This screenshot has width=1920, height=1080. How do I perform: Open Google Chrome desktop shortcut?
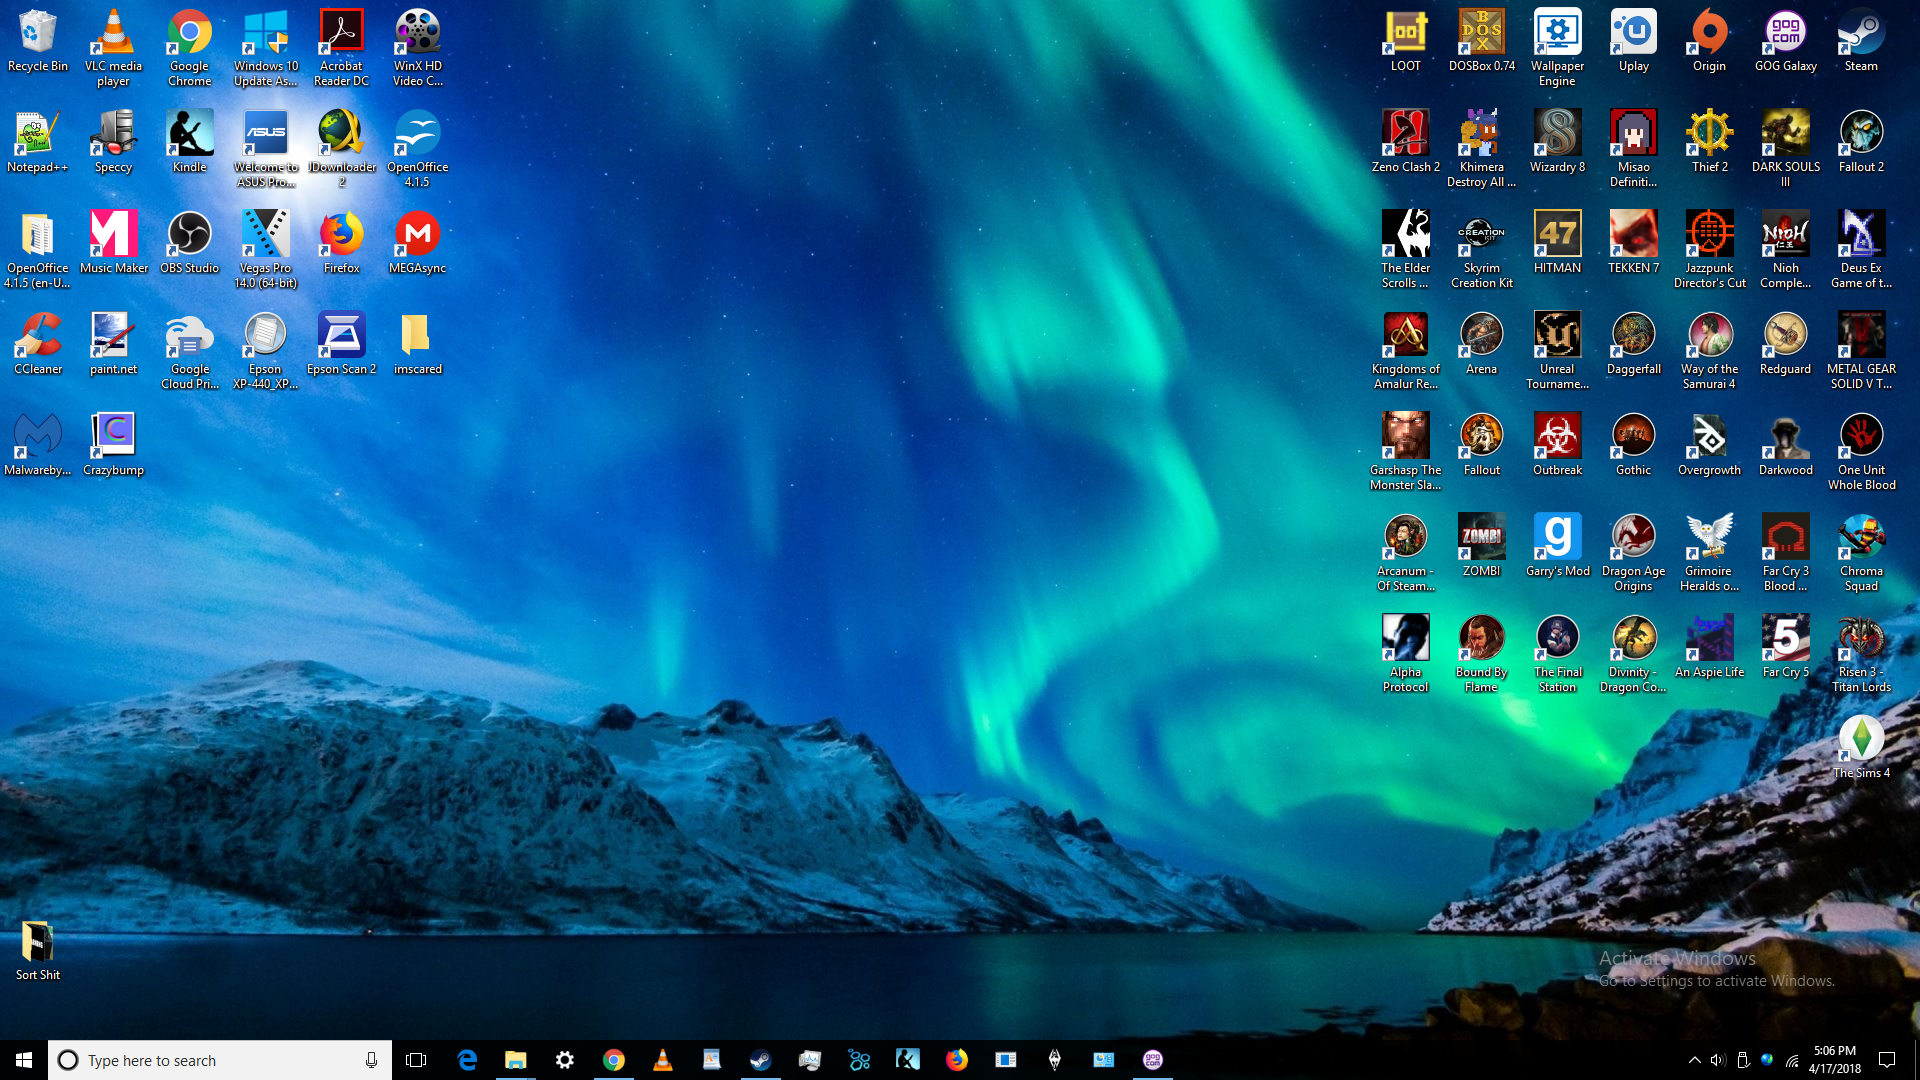(190, 49)
